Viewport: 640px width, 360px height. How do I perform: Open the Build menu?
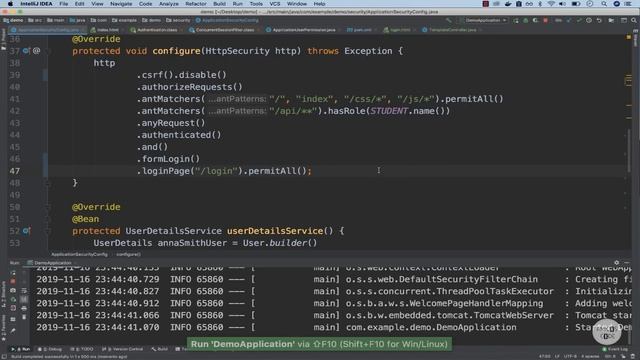(219, 4)
